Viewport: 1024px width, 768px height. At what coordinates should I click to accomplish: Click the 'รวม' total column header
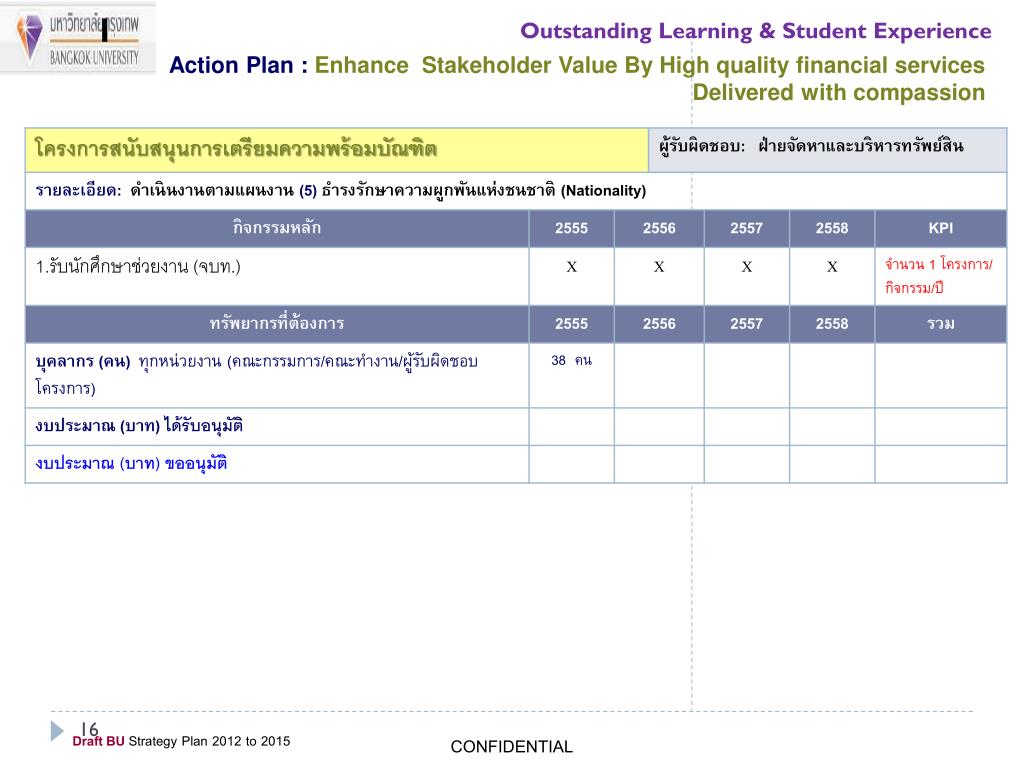941,324
